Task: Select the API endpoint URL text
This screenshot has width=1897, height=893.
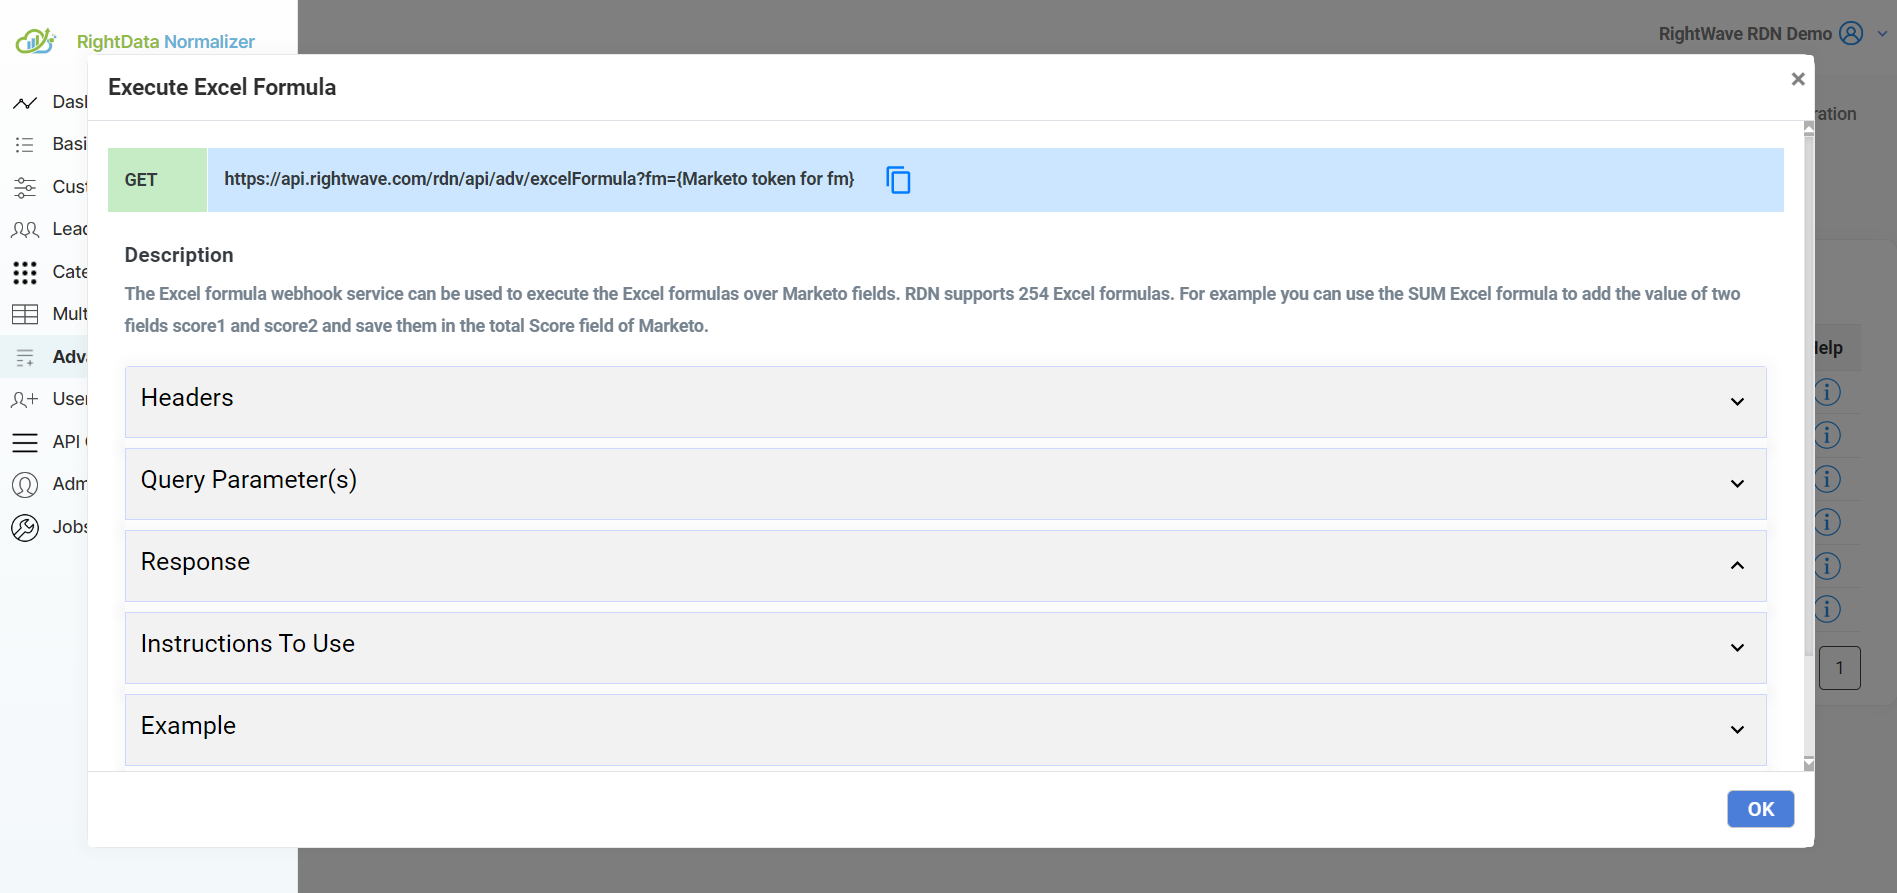Action: (539, 179)
